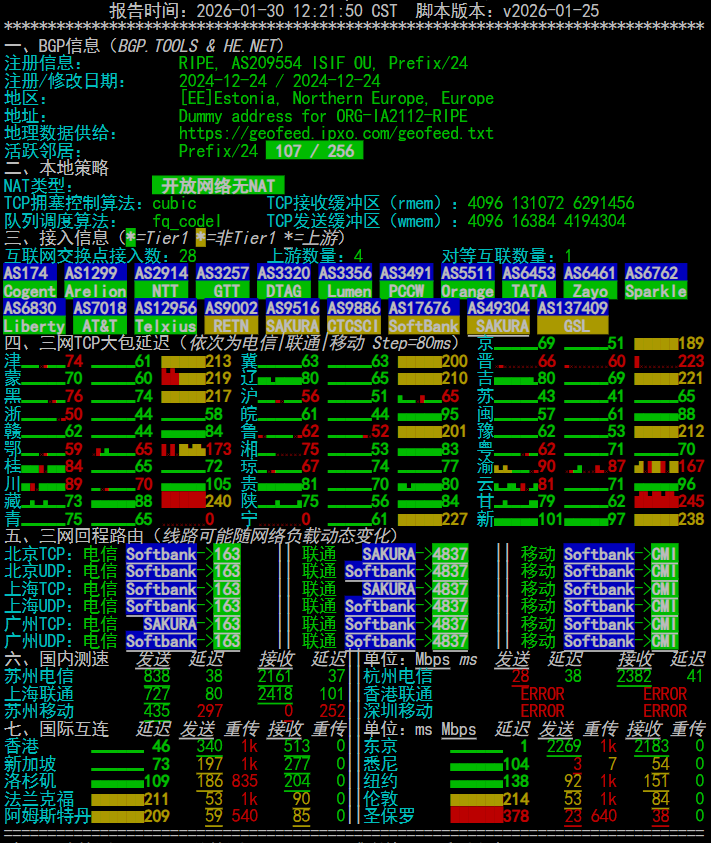Click the rmem values 4096 131072 6291456
The height and width of the screenshot is (843, 711).
pos(551,203)
